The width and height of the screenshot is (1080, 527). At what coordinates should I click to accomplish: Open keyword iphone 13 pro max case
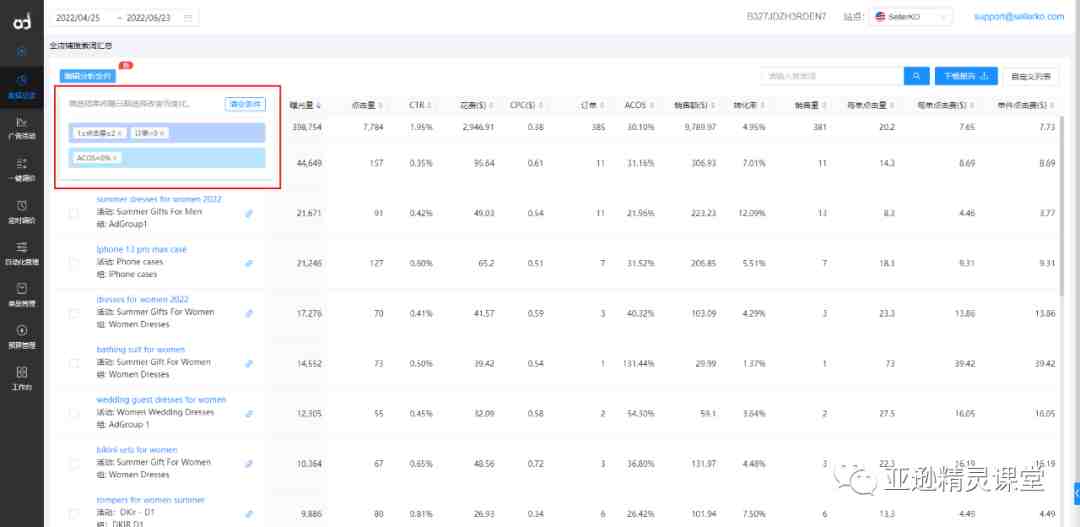(x=142, y=249)
